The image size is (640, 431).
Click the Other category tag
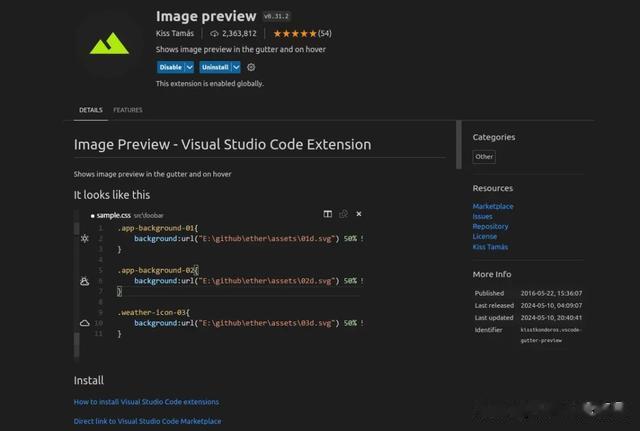(x=484, y=157)
